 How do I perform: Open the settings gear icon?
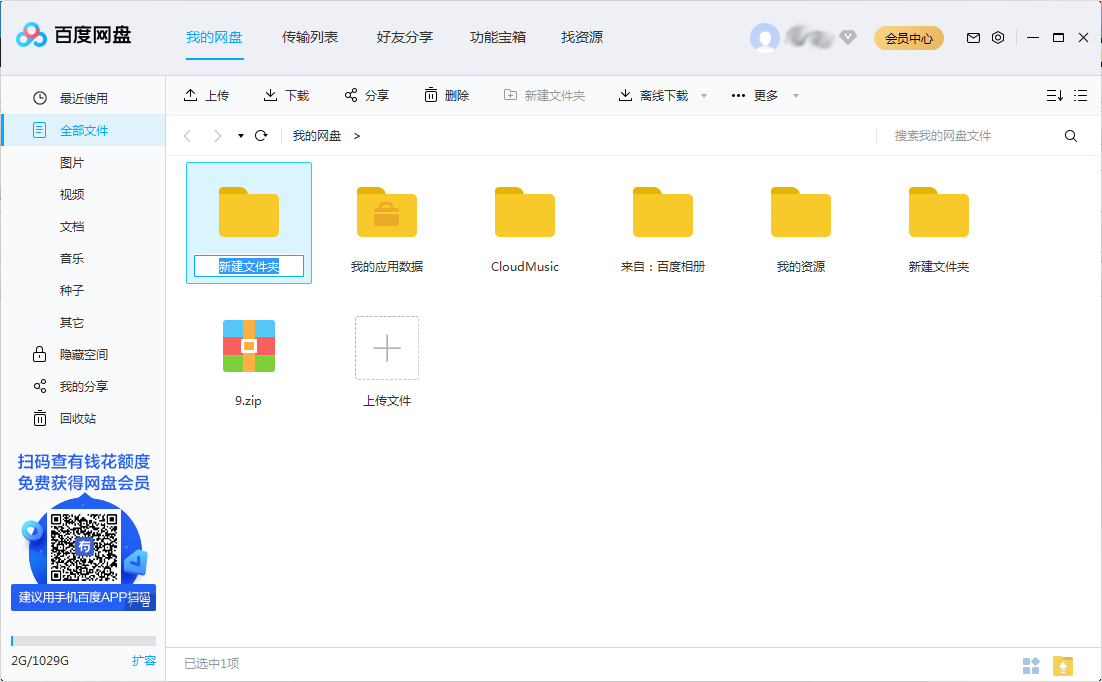click(997, 37)
